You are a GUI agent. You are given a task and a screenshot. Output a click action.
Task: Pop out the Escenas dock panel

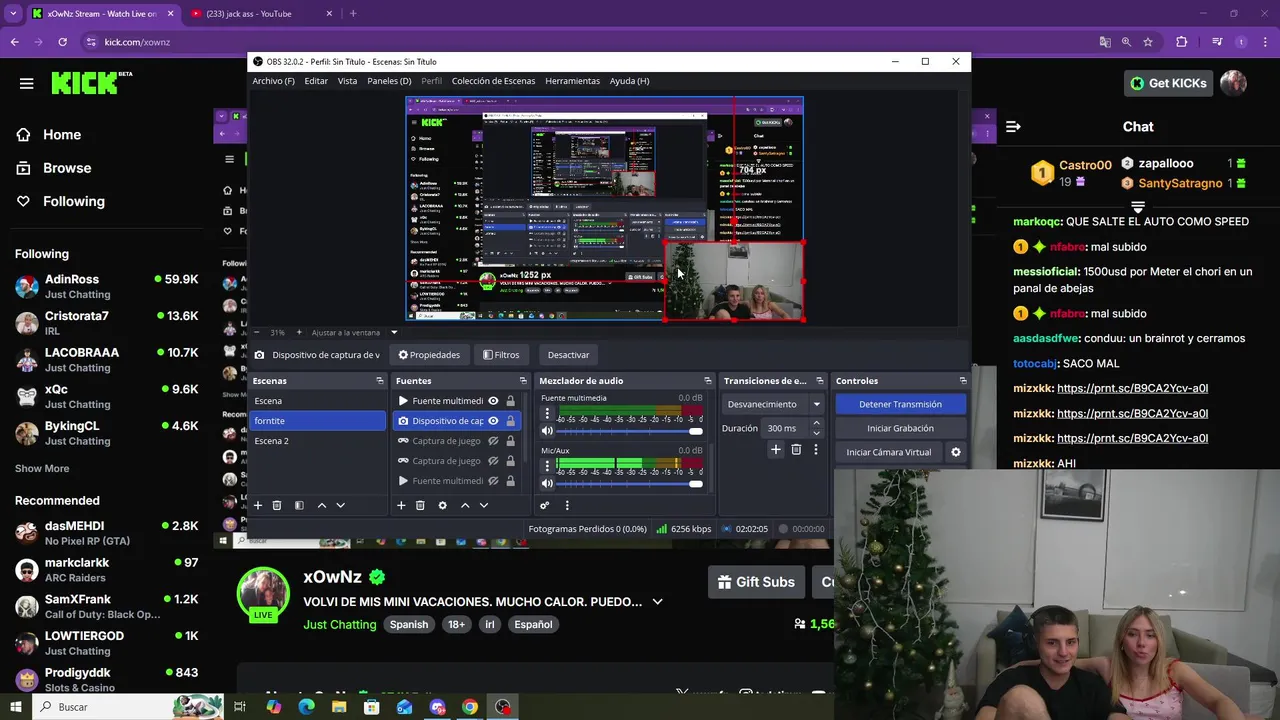pyautogui.click(x=380, y=381)
